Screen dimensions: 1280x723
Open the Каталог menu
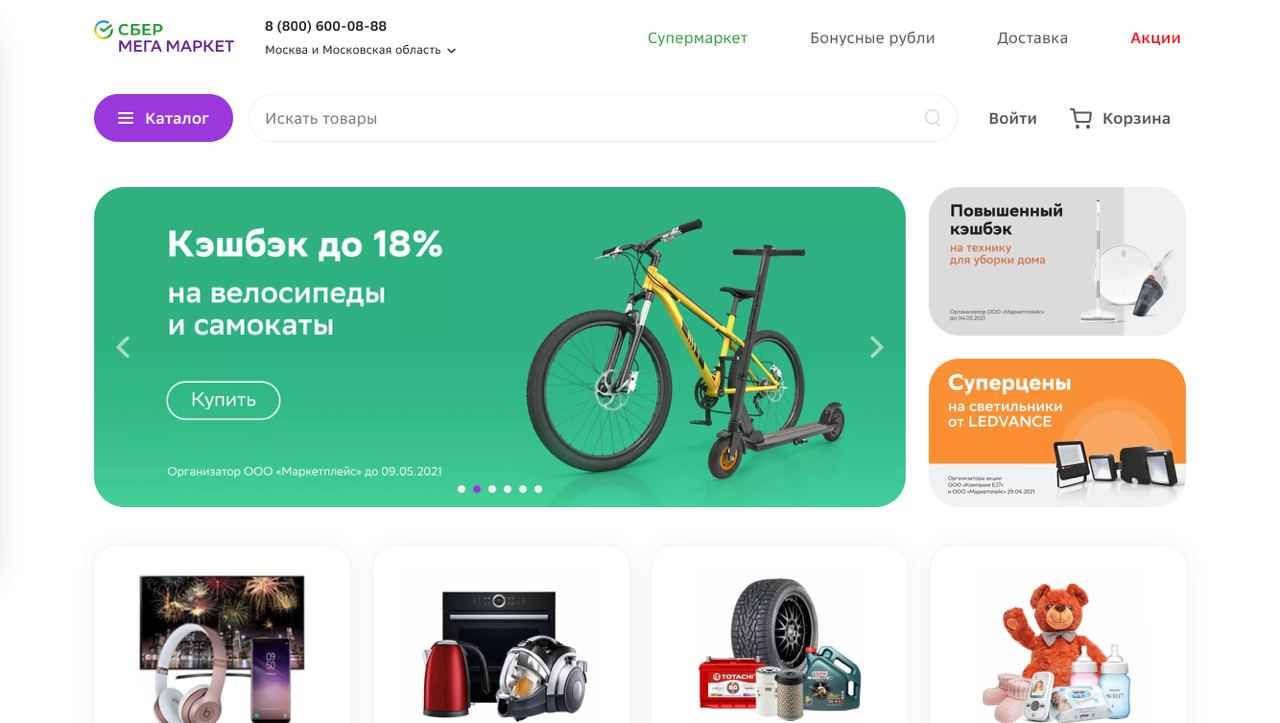point(163,118)
